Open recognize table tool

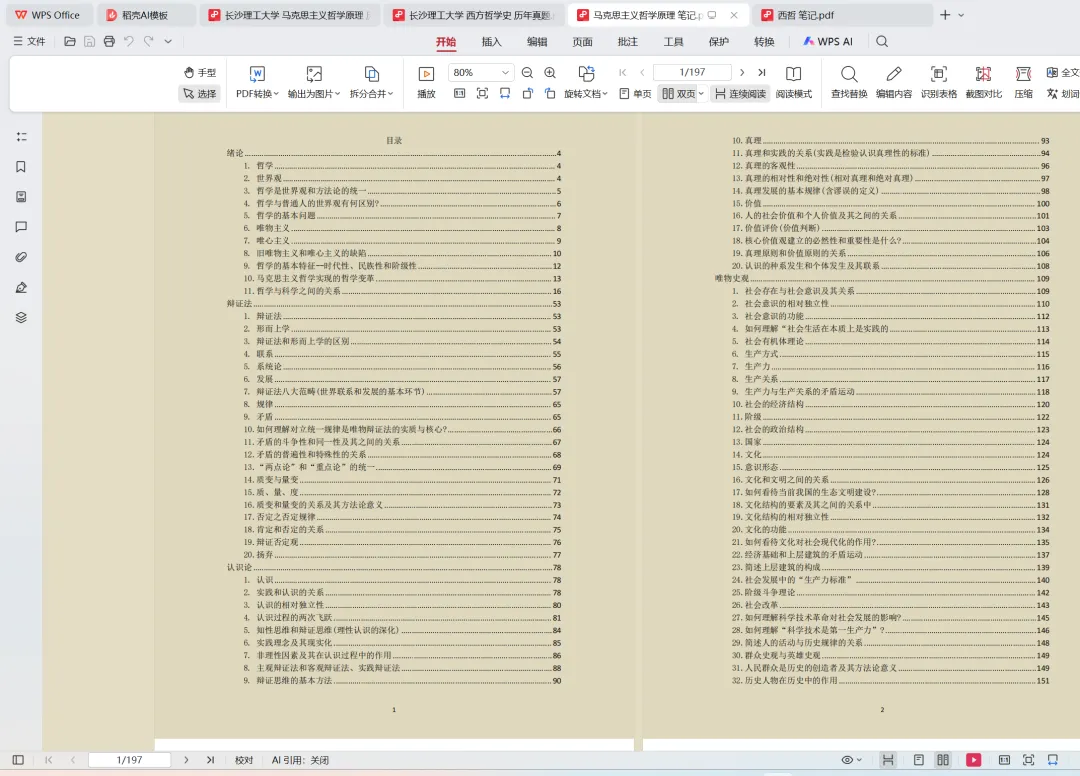(938, 82)
